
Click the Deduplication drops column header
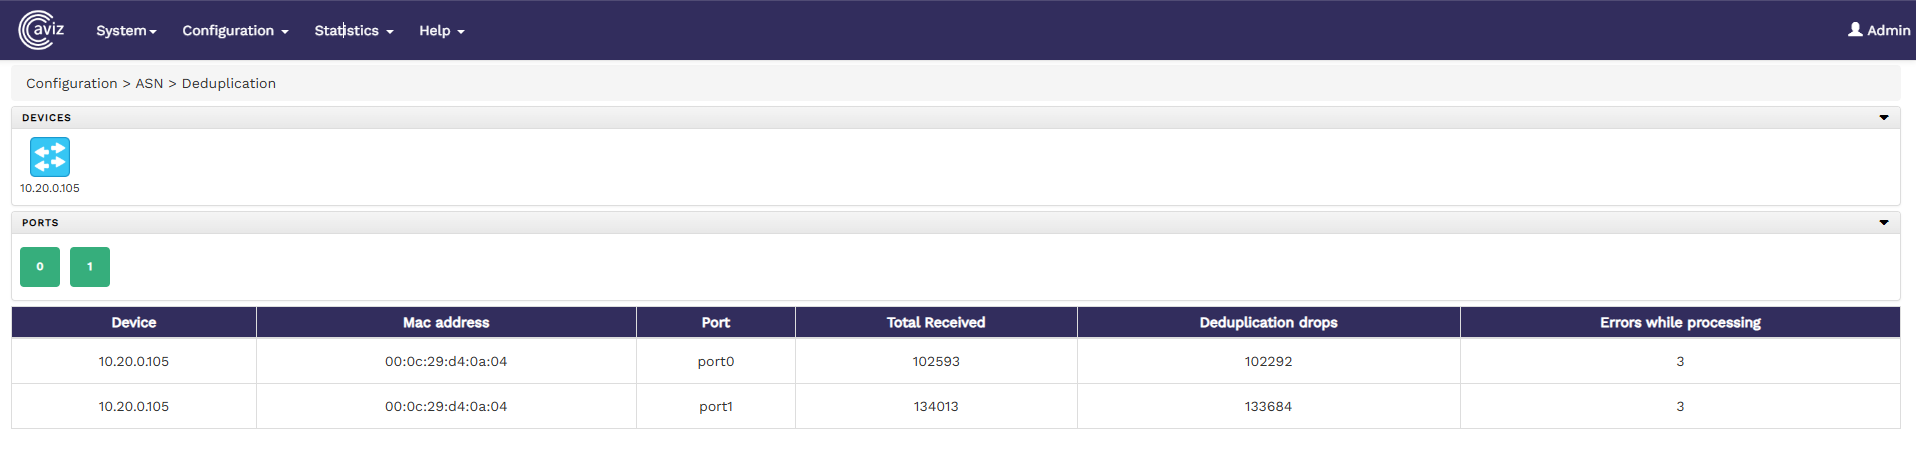click(1268, 322)
